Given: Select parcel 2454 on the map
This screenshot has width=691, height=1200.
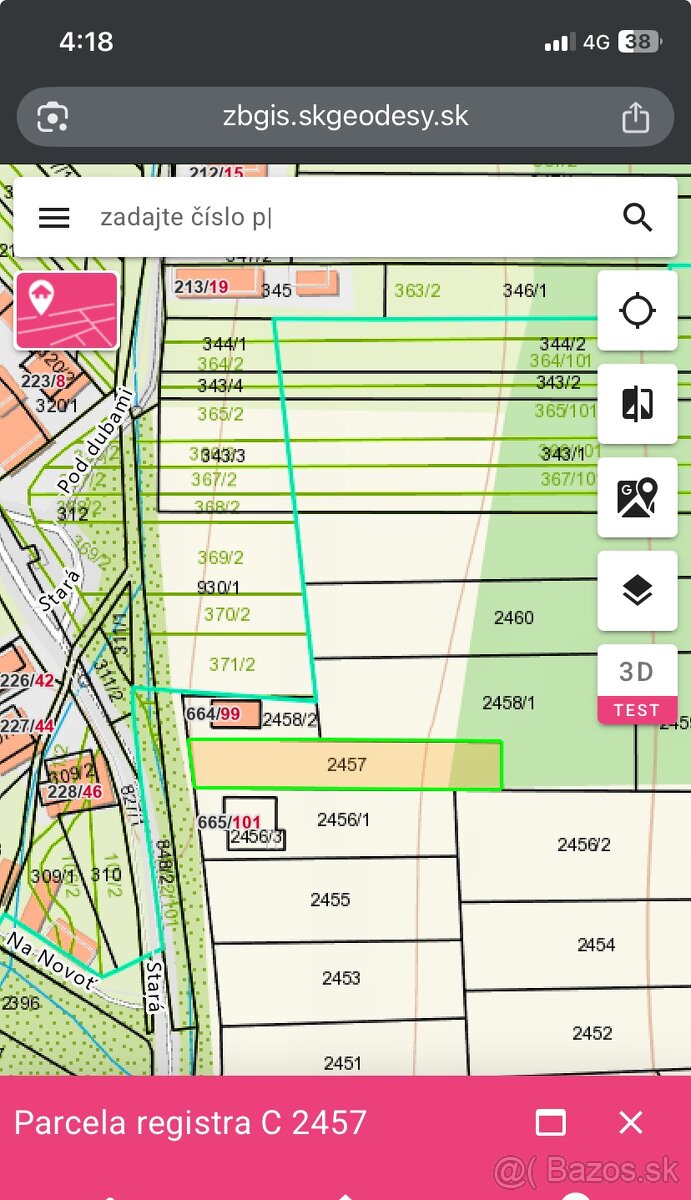Looking at the screenshot, I should (x=596, y=945).
